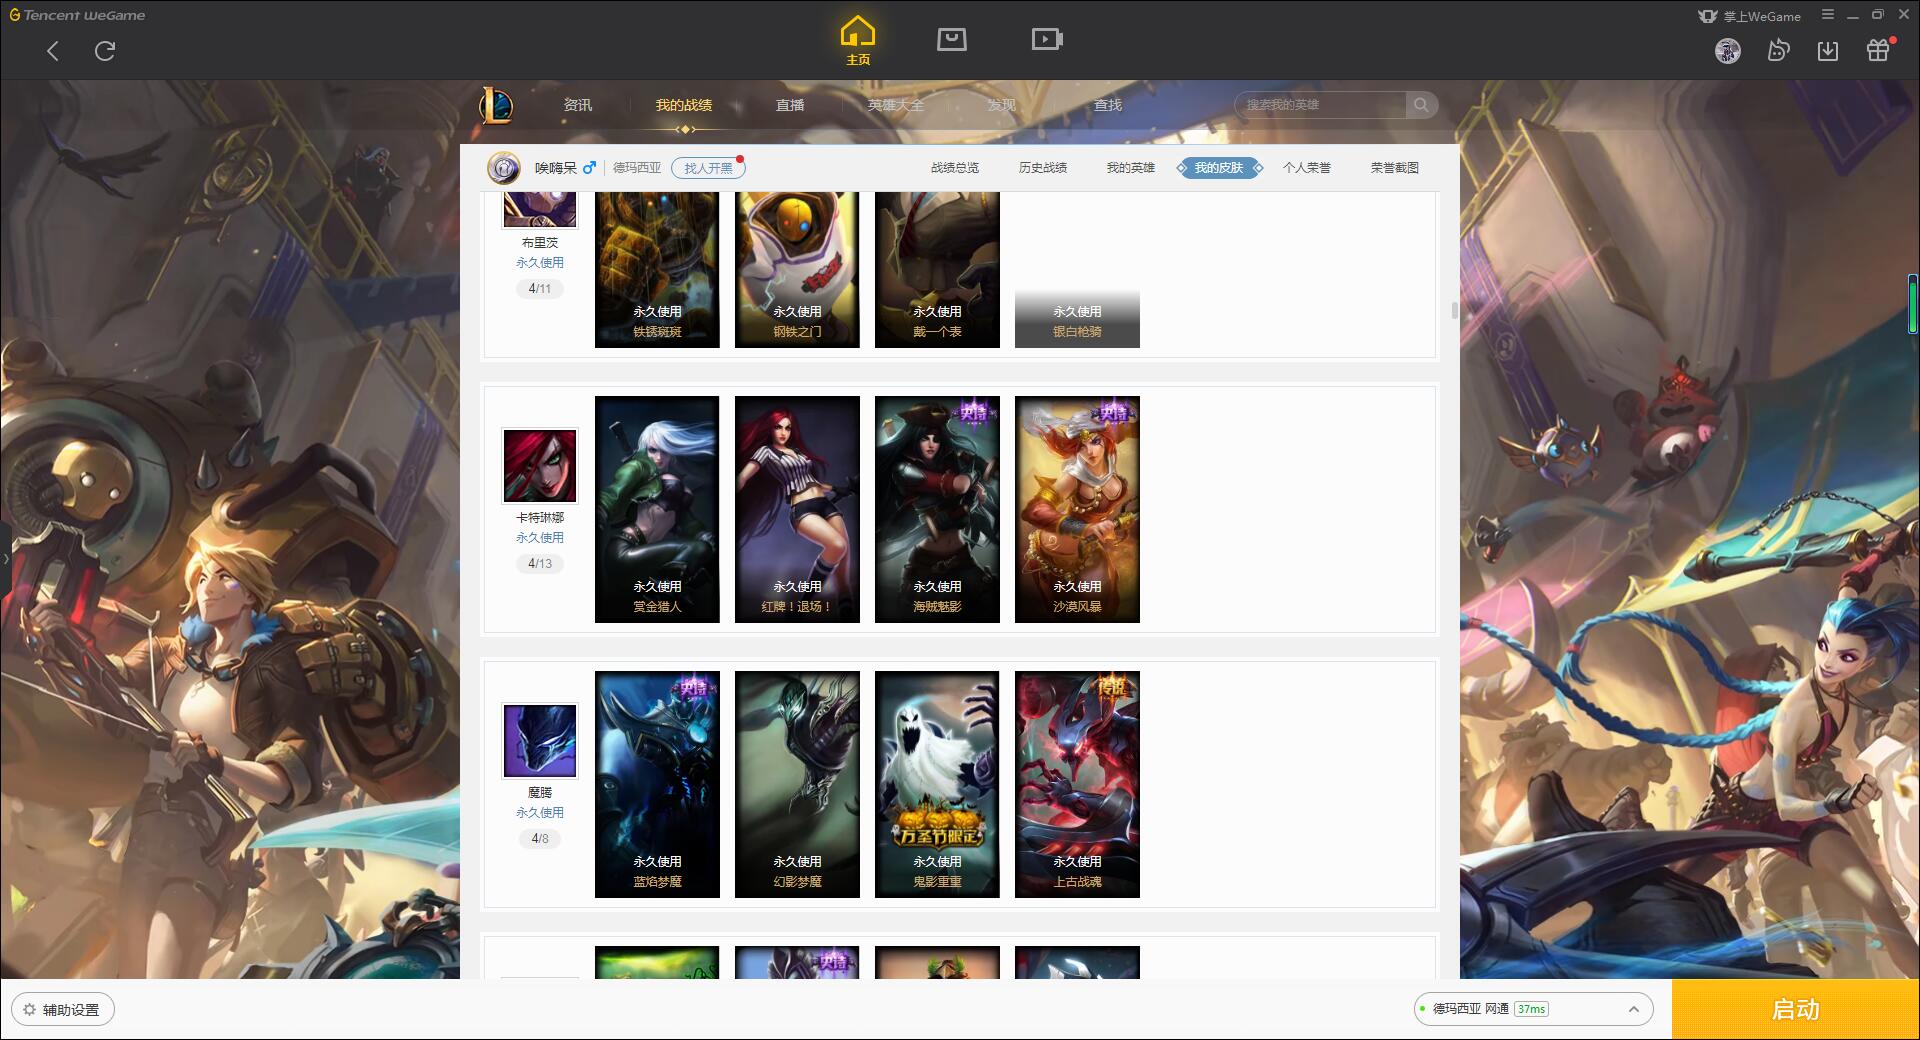
Task: Open the user avatar in top bar
Action: click(x=1727, y=51)
